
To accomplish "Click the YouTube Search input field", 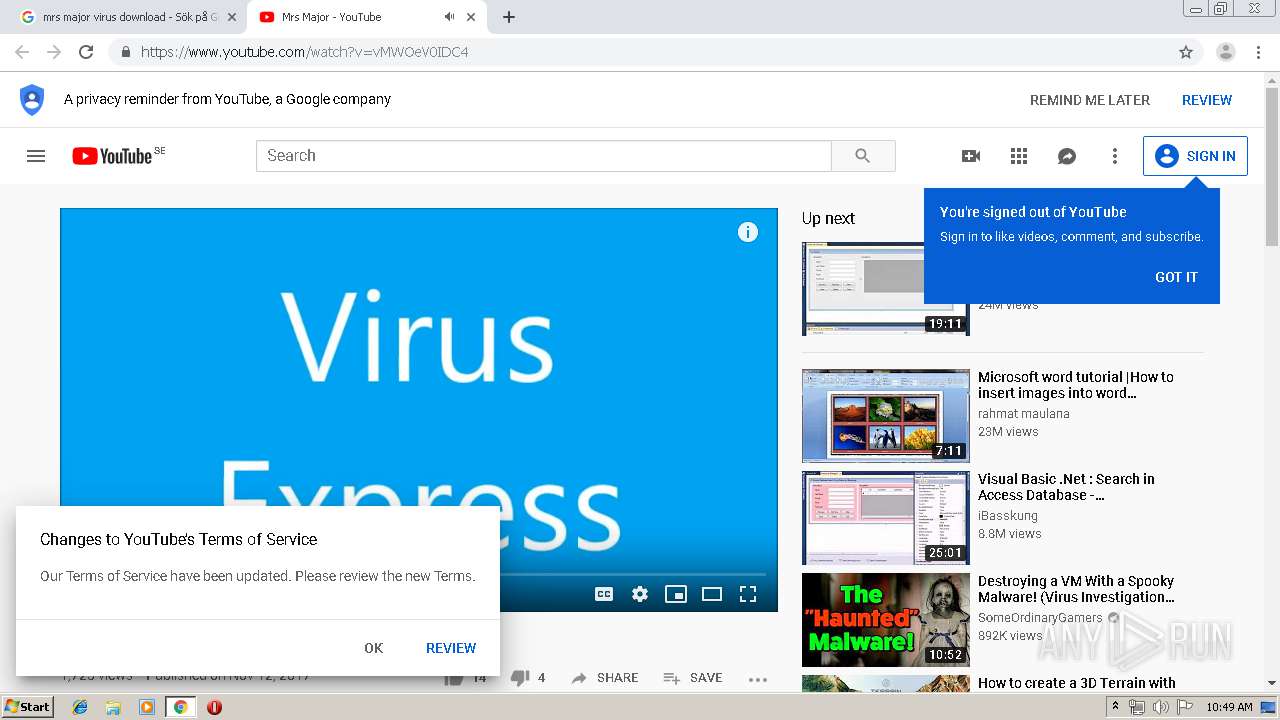I will [x=544, y=156].
